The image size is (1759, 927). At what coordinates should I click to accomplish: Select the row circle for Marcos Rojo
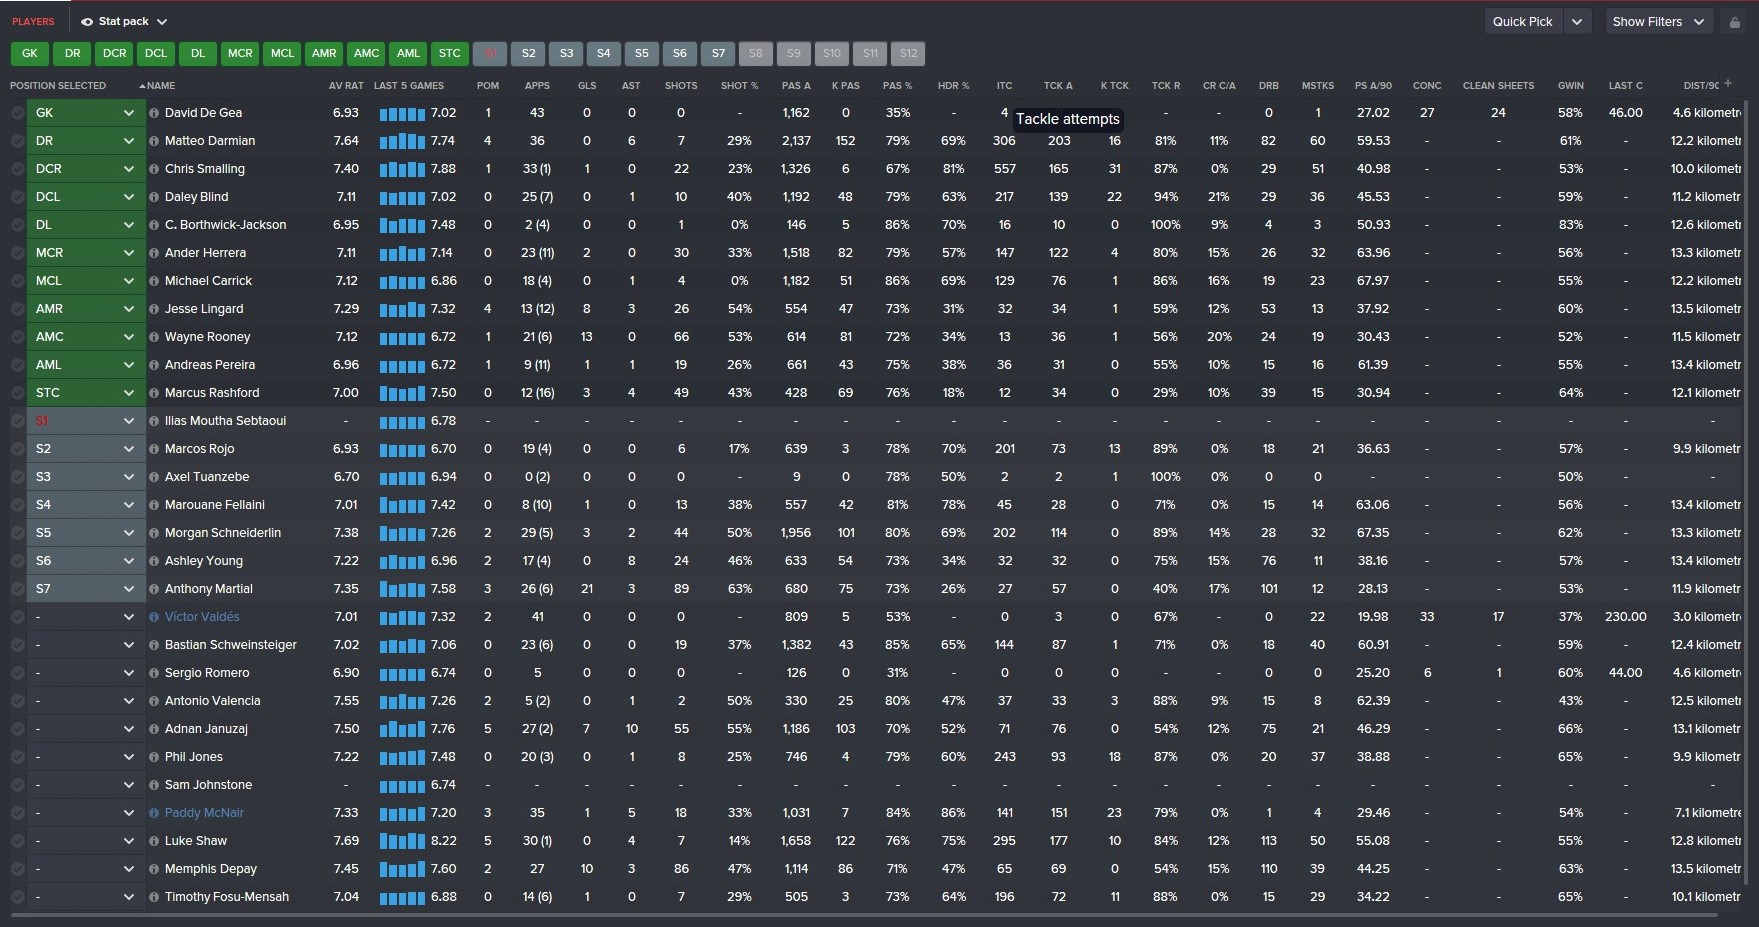pos(17,449)
